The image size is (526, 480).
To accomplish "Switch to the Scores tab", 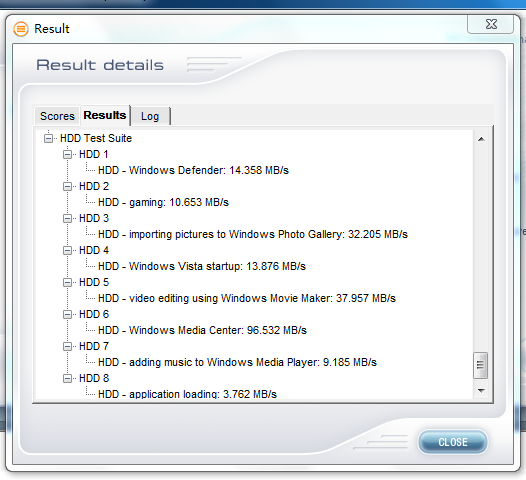I will (57, 116).
